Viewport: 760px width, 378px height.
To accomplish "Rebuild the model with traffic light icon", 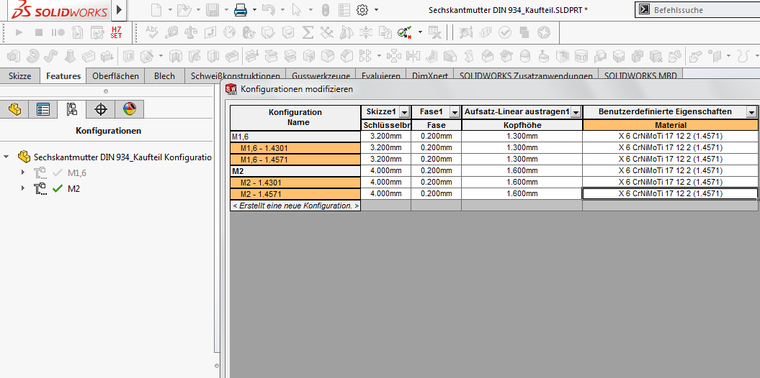I will point(326,10).
